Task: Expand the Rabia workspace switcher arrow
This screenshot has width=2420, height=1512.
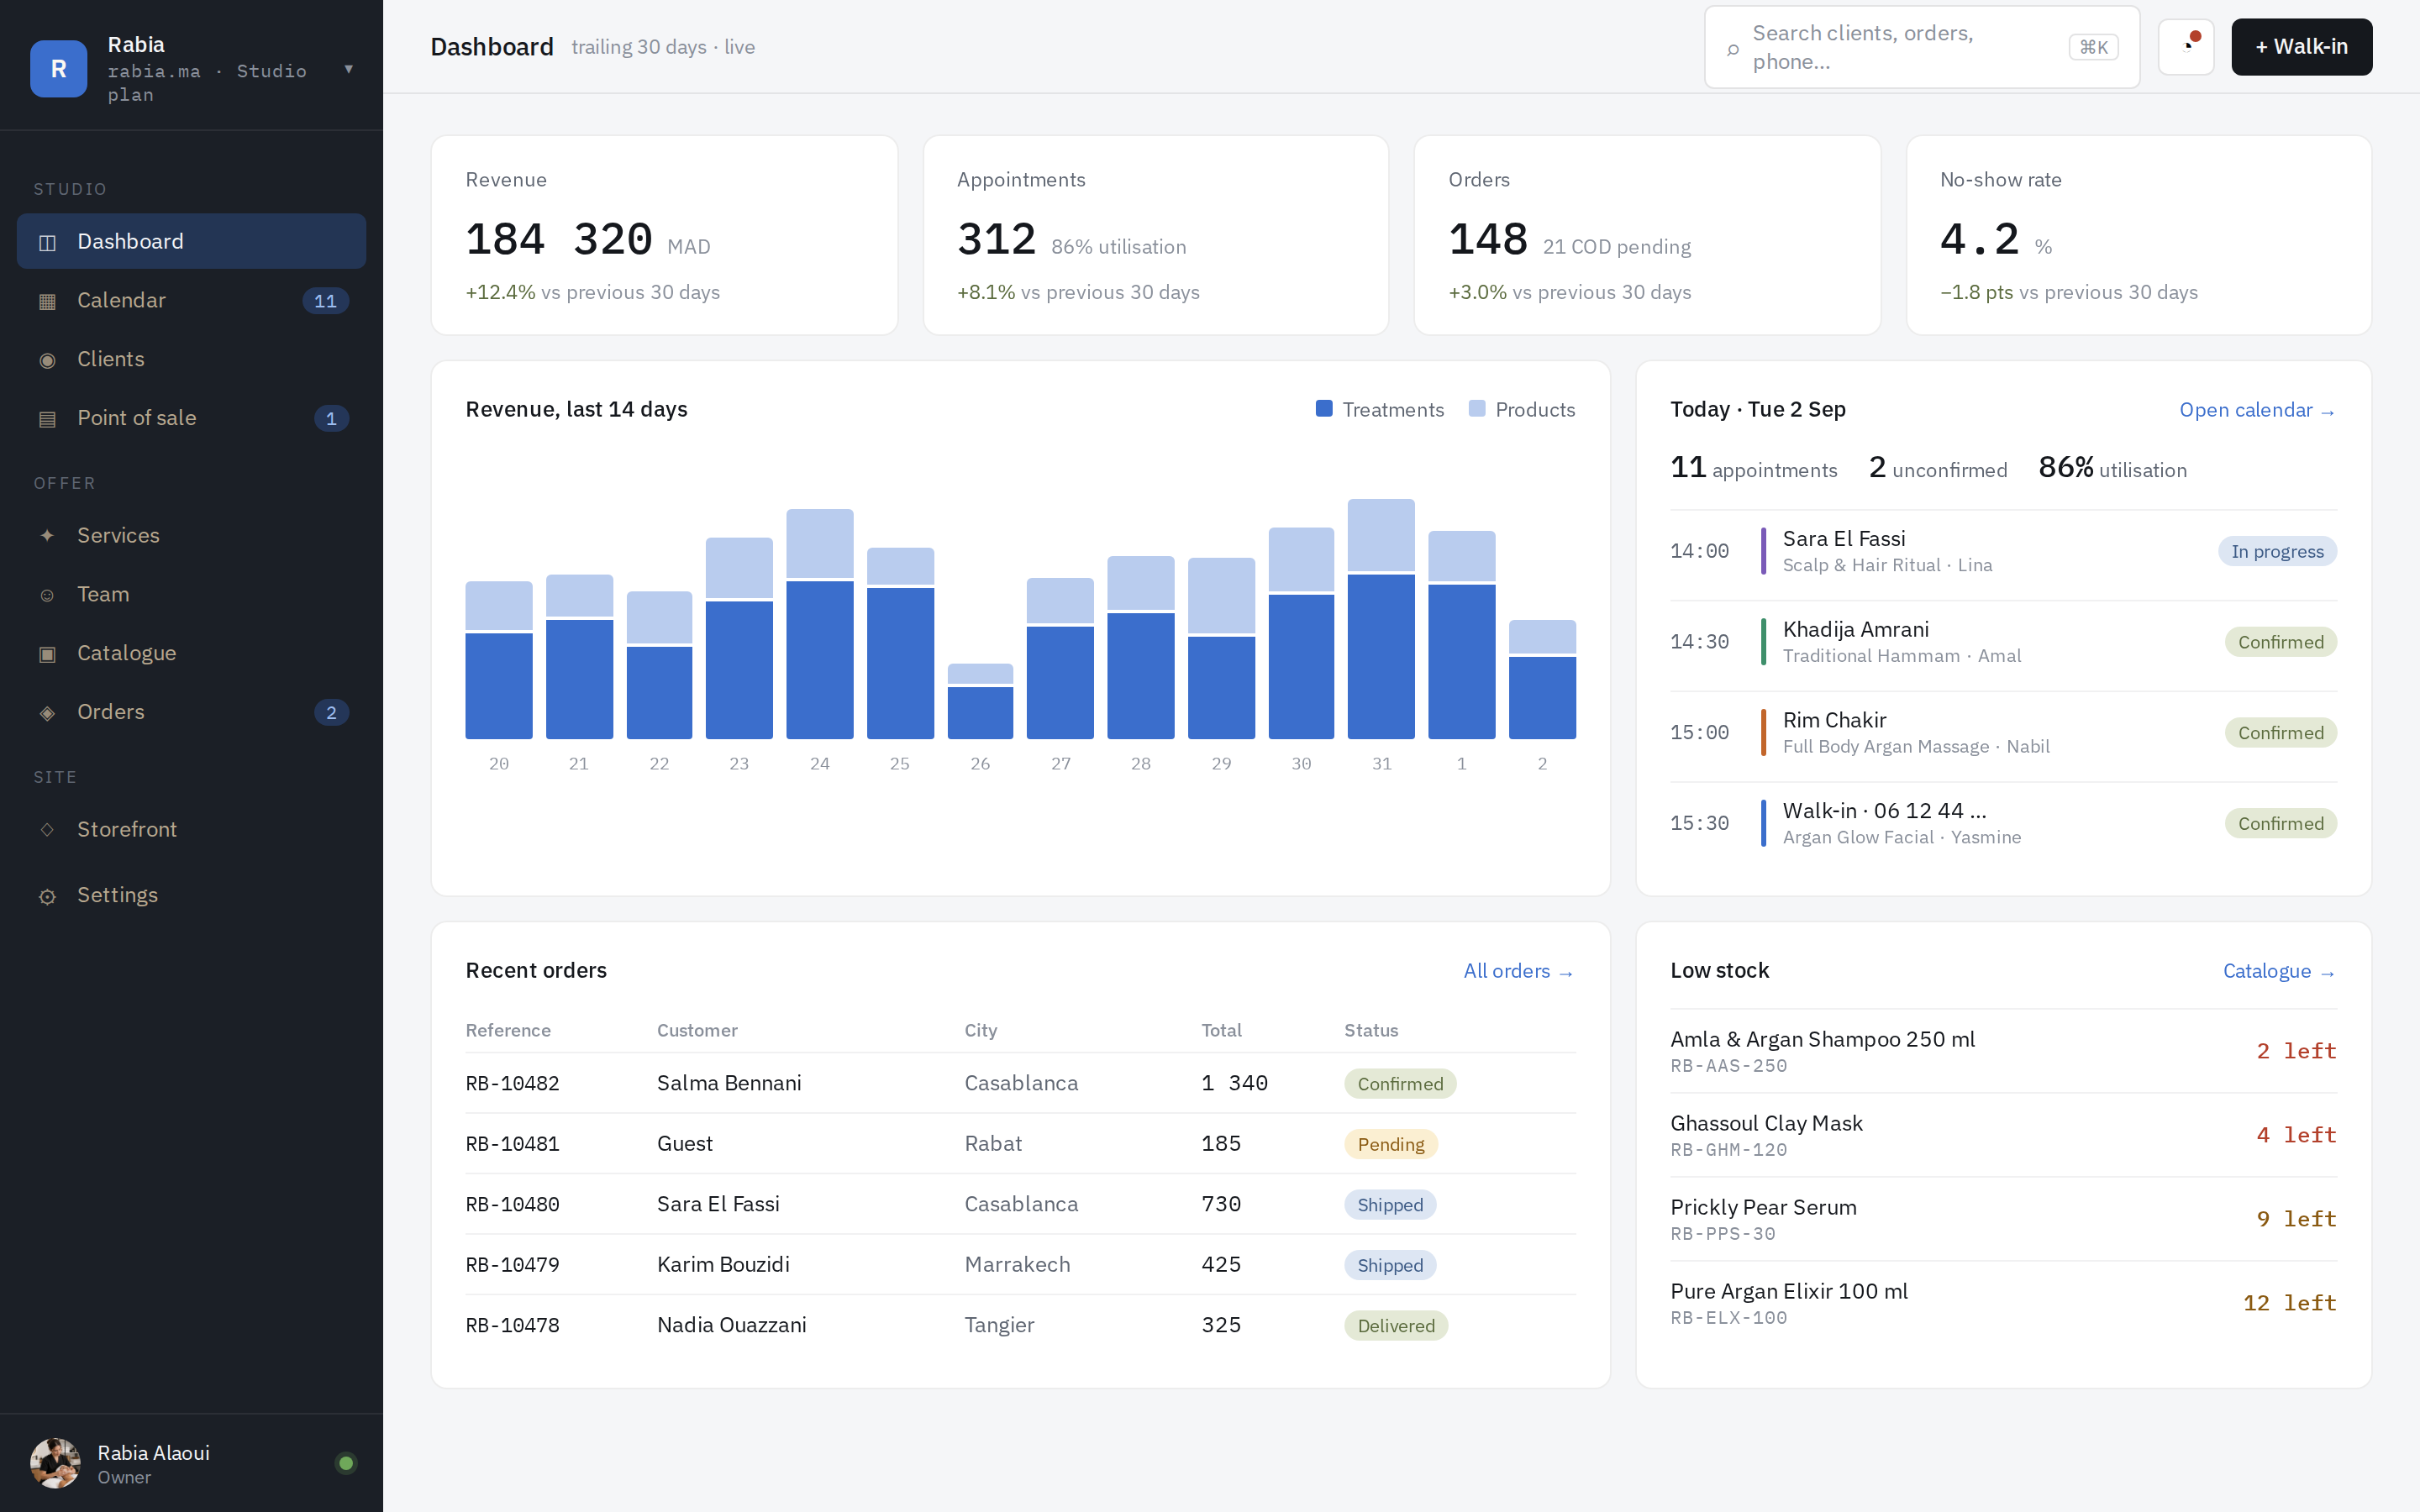Action: tap(349, 69)
